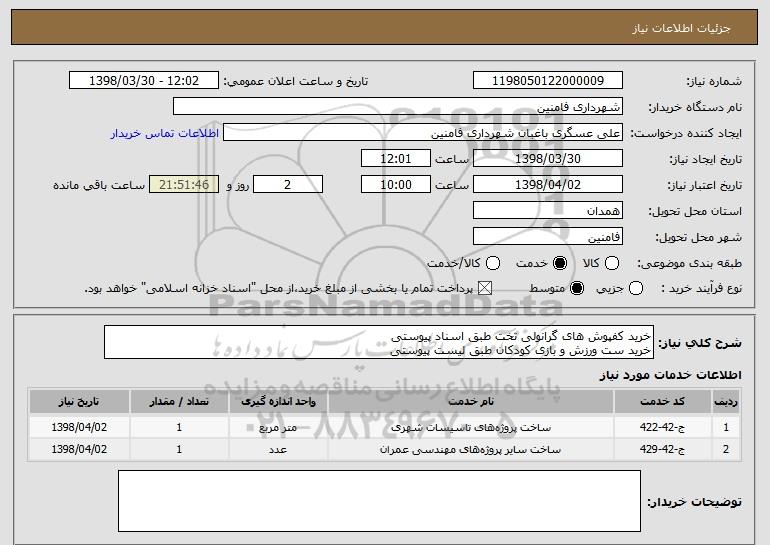Click the طبقه بندی موضوعی label
Image resolution: width=770 pixels, height=545 pixels.
tap(689, 264)
